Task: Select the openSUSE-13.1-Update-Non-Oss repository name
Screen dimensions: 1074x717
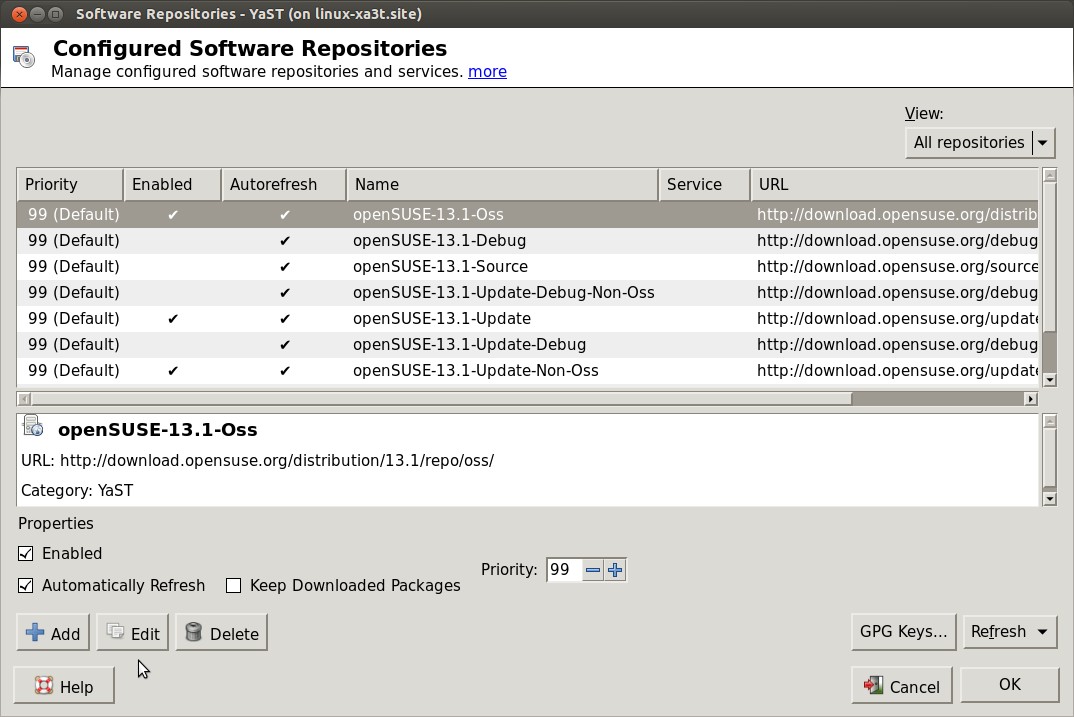Action: click(x=475, y=370)
